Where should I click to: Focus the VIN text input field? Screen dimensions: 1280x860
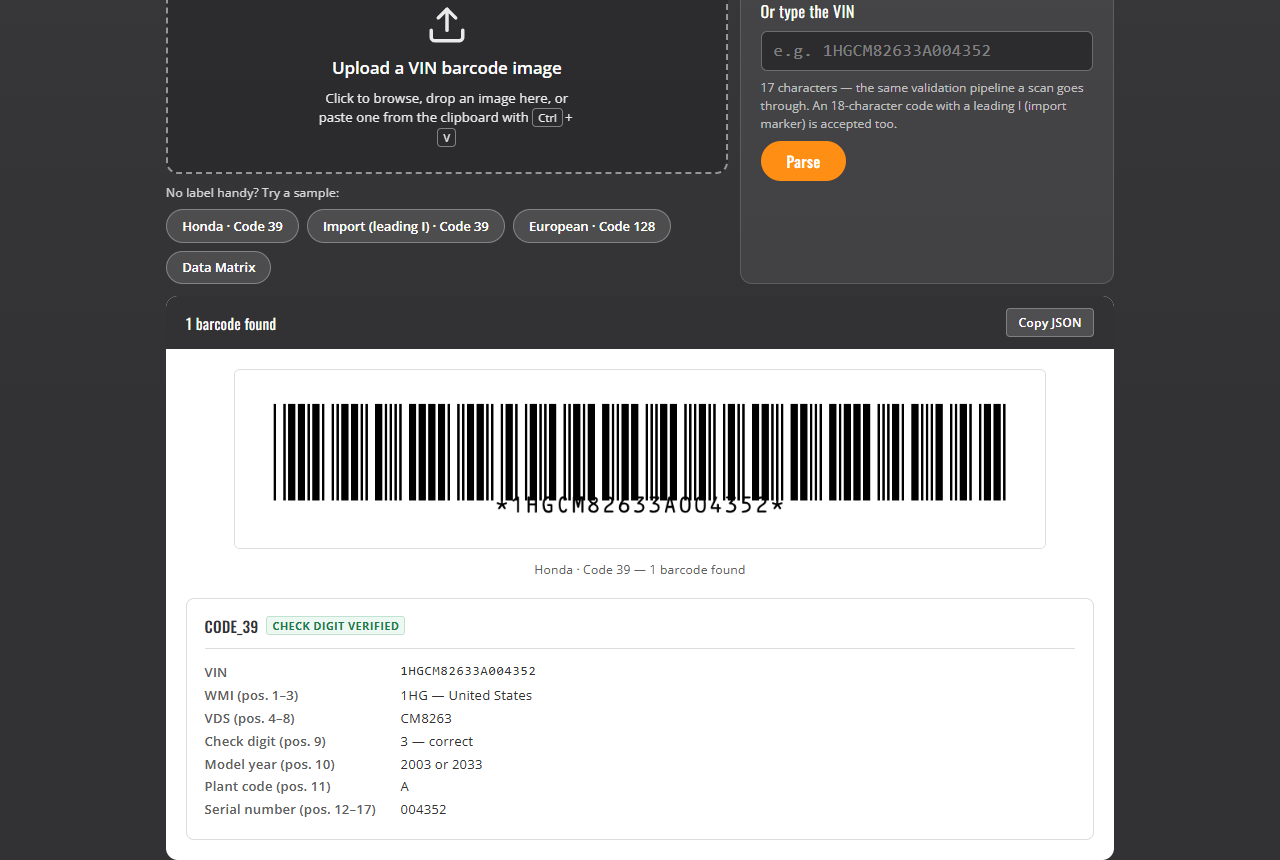coord(927,51)
